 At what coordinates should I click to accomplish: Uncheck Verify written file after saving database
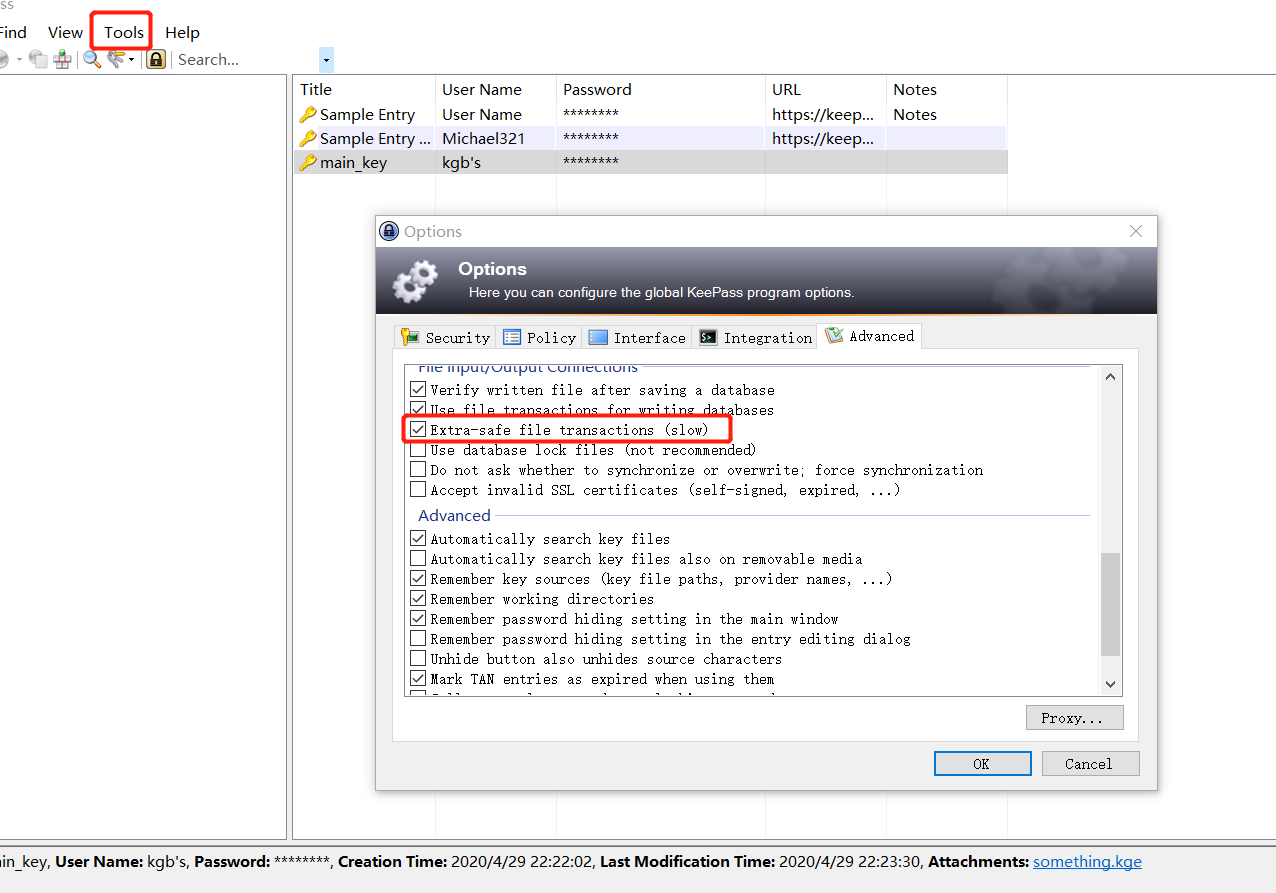tap(418, 390)
